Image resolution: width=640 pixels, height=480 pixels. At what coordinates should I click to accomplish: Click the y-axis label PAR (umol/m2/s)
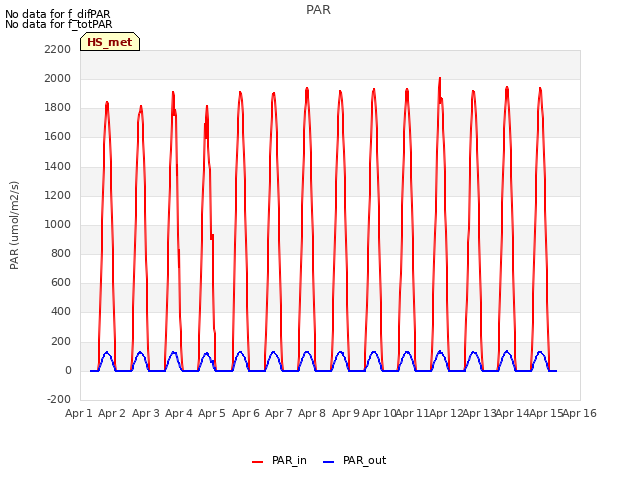coord(14,225)
